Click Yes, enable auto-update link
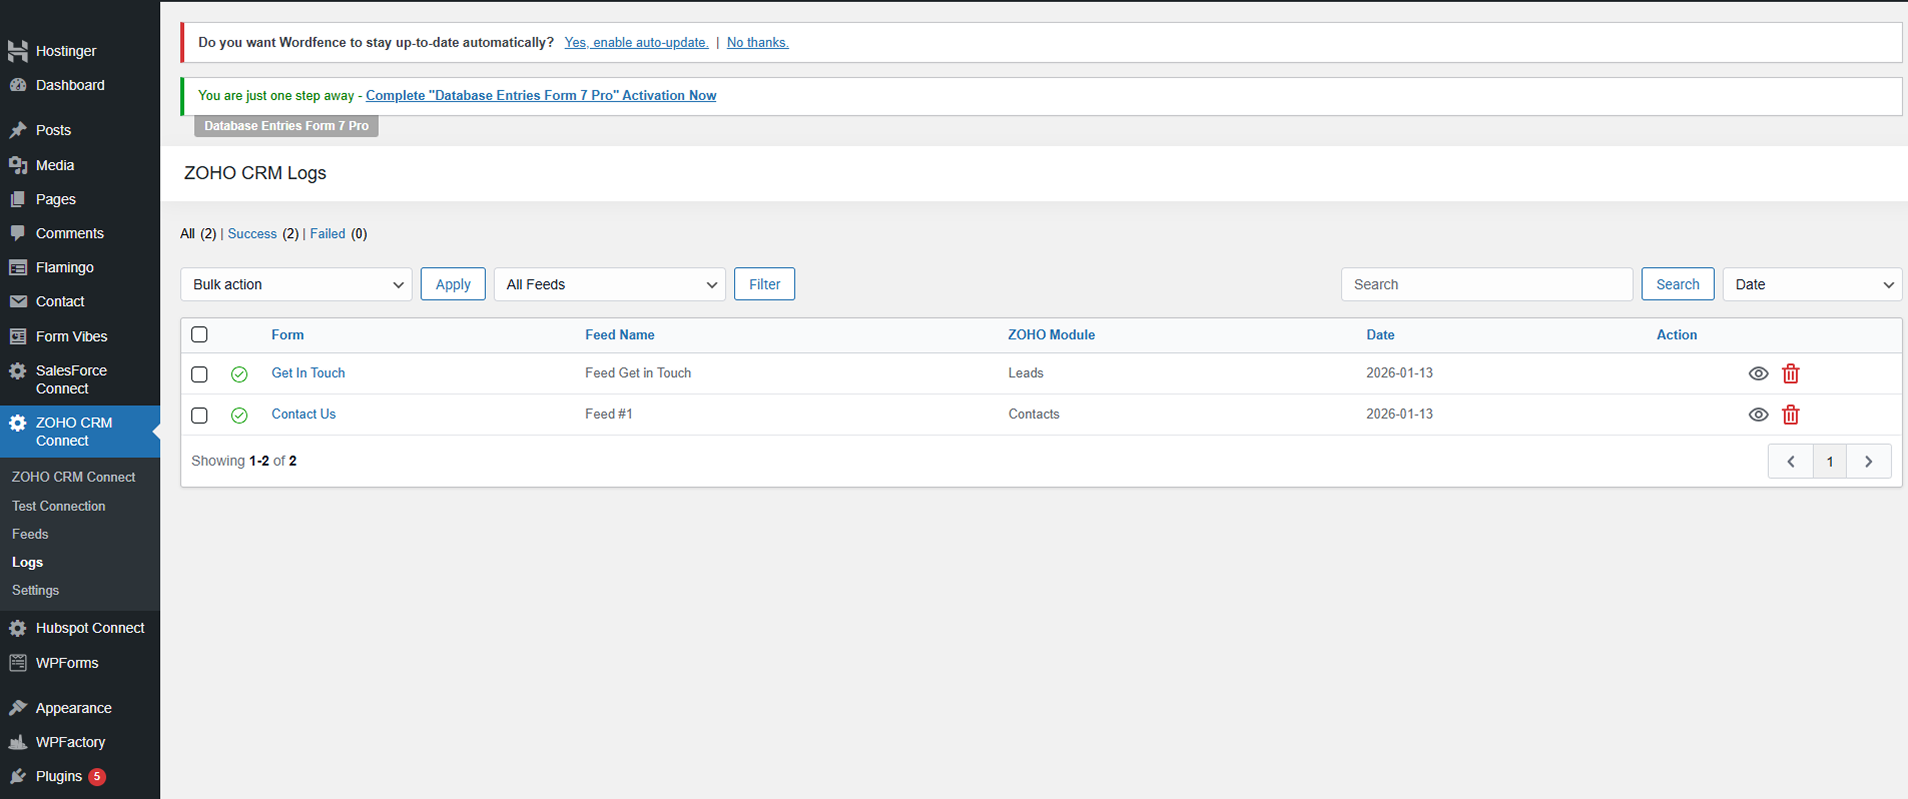 pos(636,42)
